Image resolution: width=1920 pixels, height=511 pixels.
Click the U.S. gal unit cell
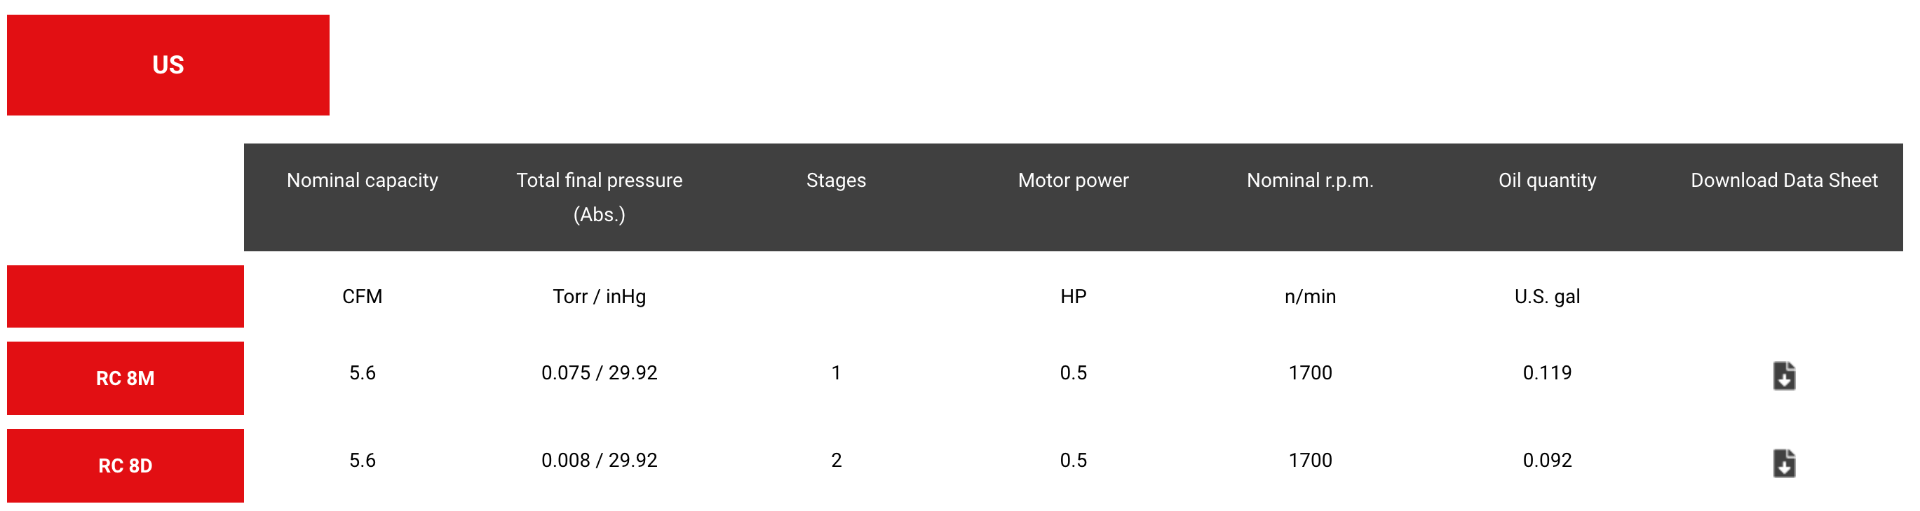pos(1547,296)
